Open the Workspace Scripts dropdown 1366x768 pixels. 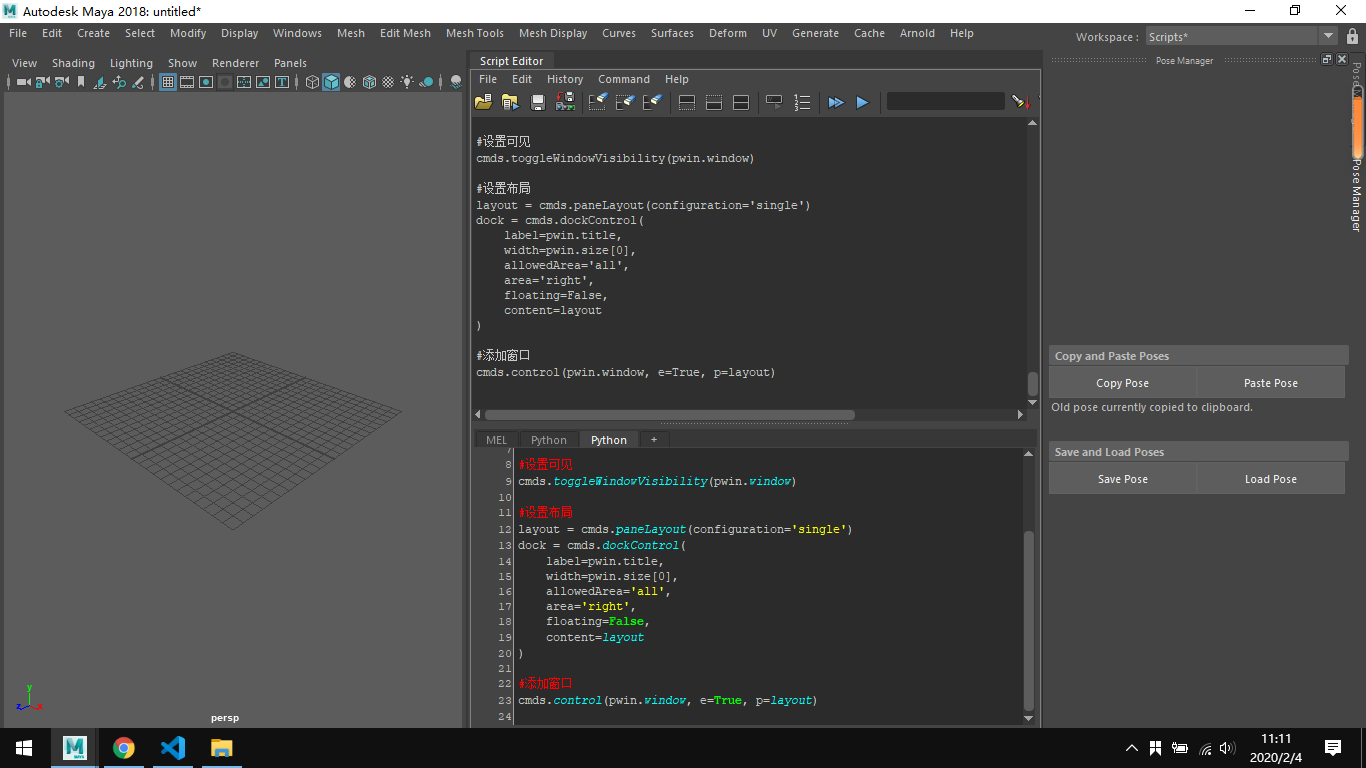(x=1242, y=36)
